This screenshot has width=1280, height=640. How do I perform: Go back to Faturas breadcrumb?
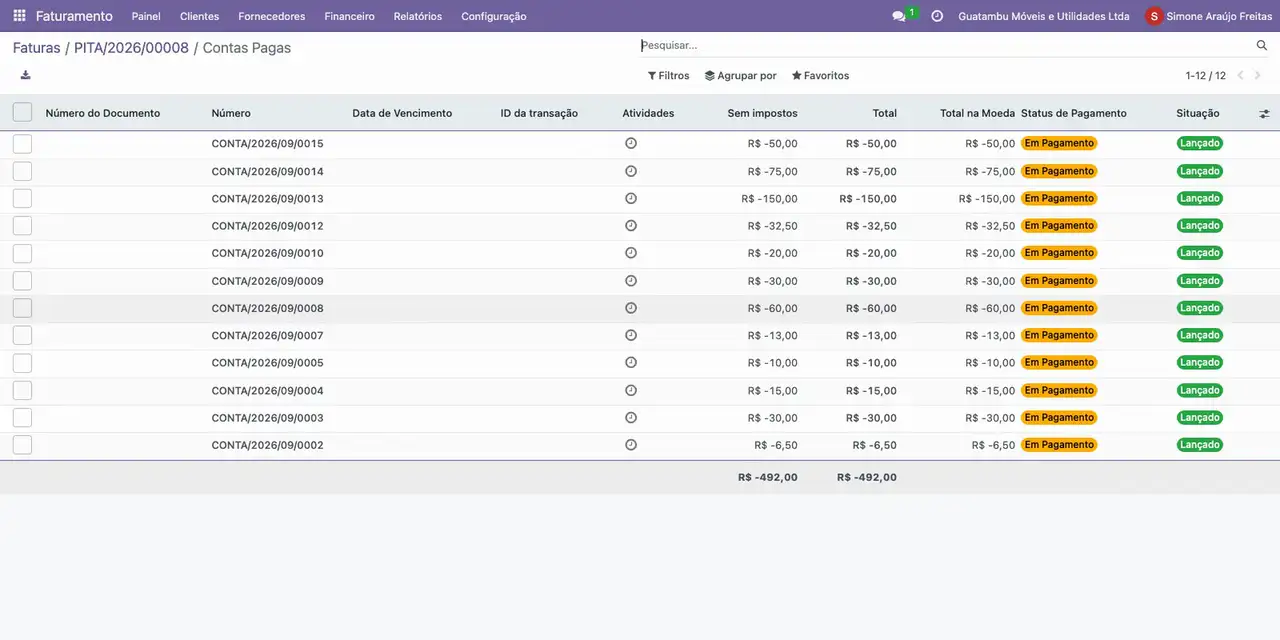coord(36,47)
